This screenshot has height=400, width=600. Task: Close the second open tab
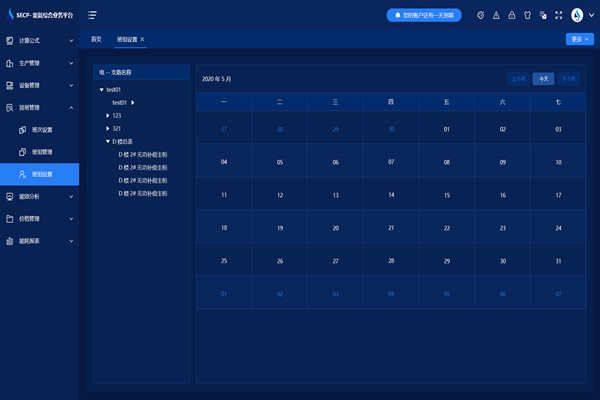(x=142, y=39)
